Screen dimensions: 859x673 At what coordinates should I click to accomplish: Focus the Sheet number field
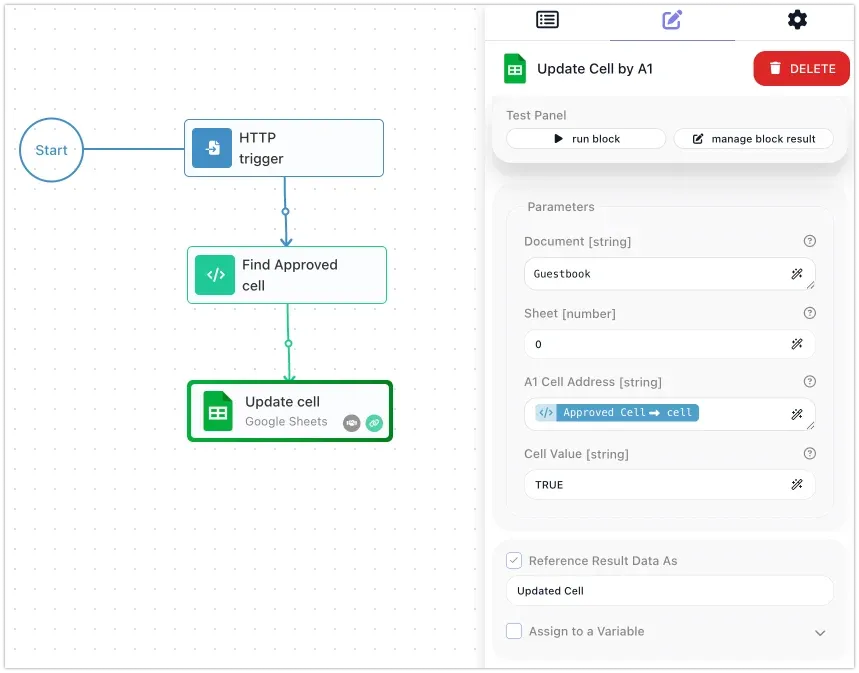pos(669,344)
